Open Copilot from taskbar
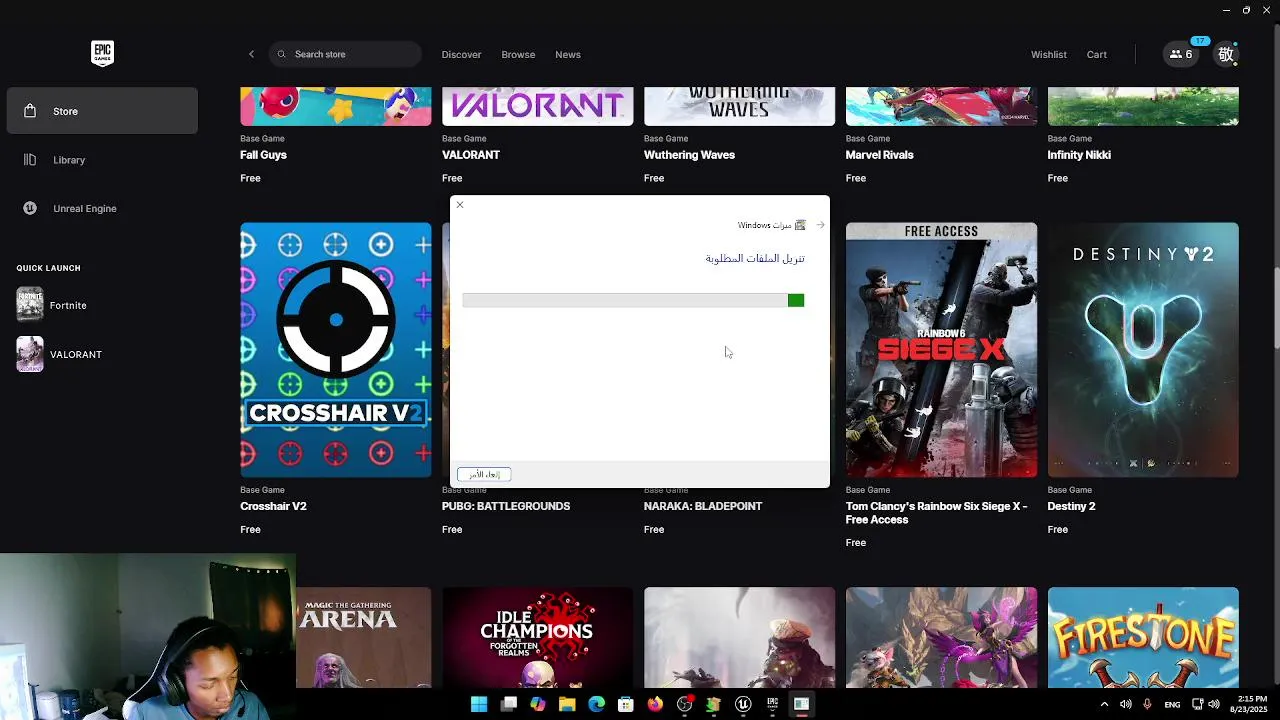 [538, 704]
